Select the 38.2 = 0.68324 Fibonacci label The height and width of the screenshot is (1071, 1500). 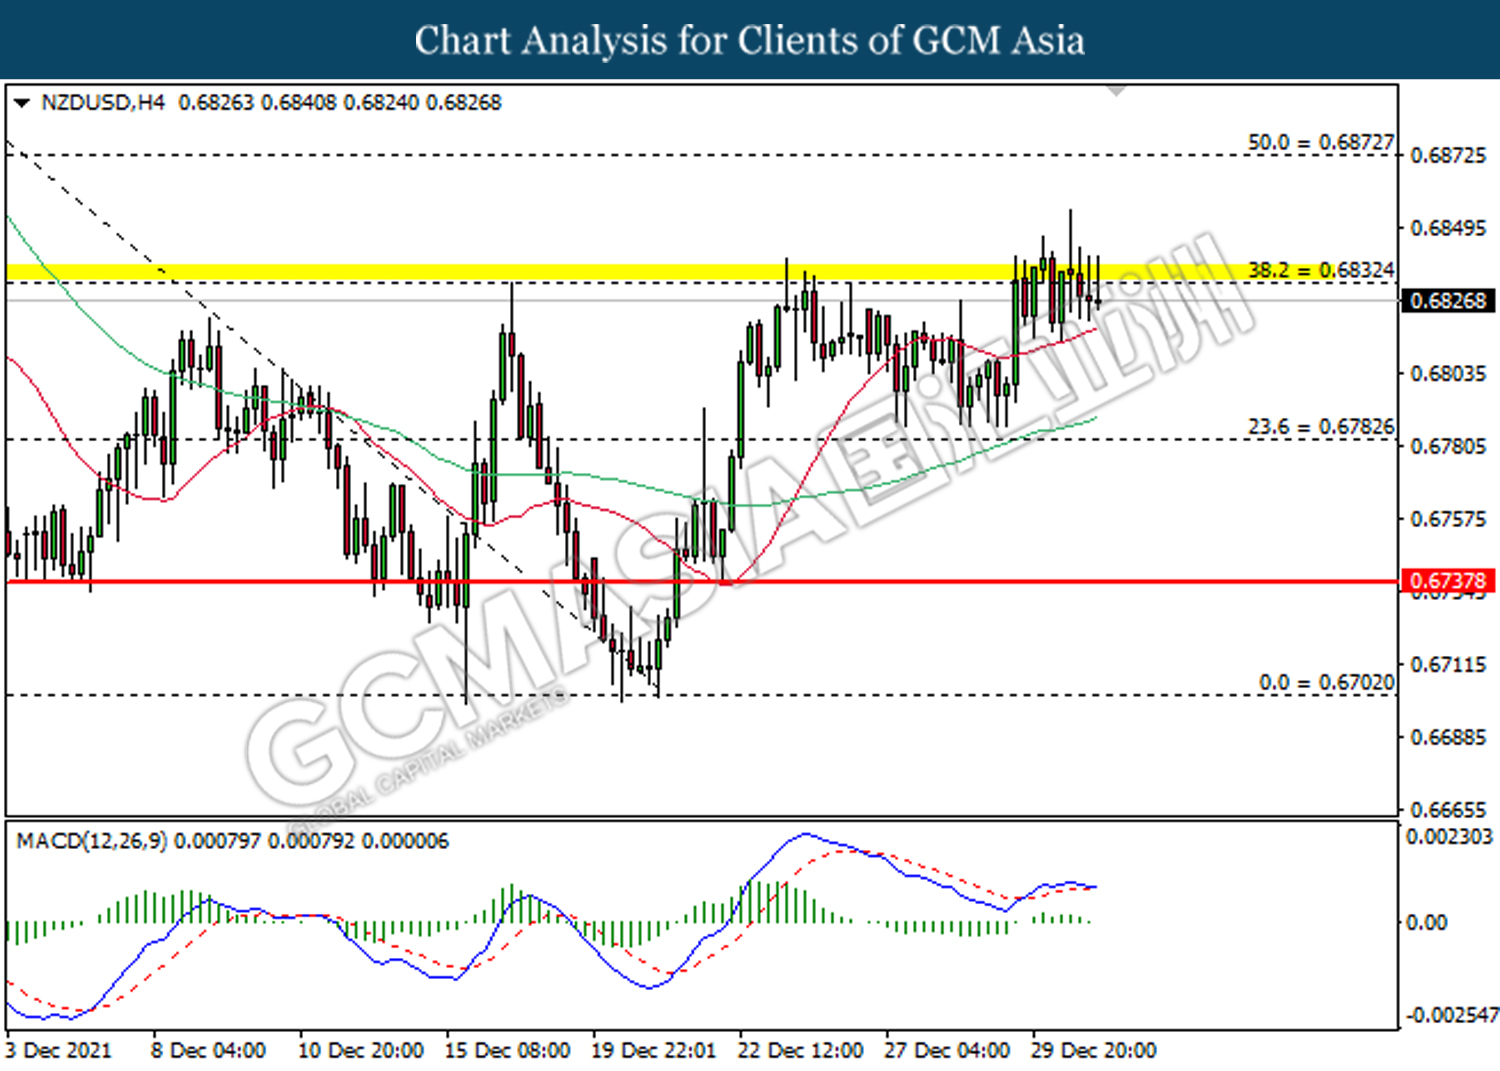pos(1320,270)
